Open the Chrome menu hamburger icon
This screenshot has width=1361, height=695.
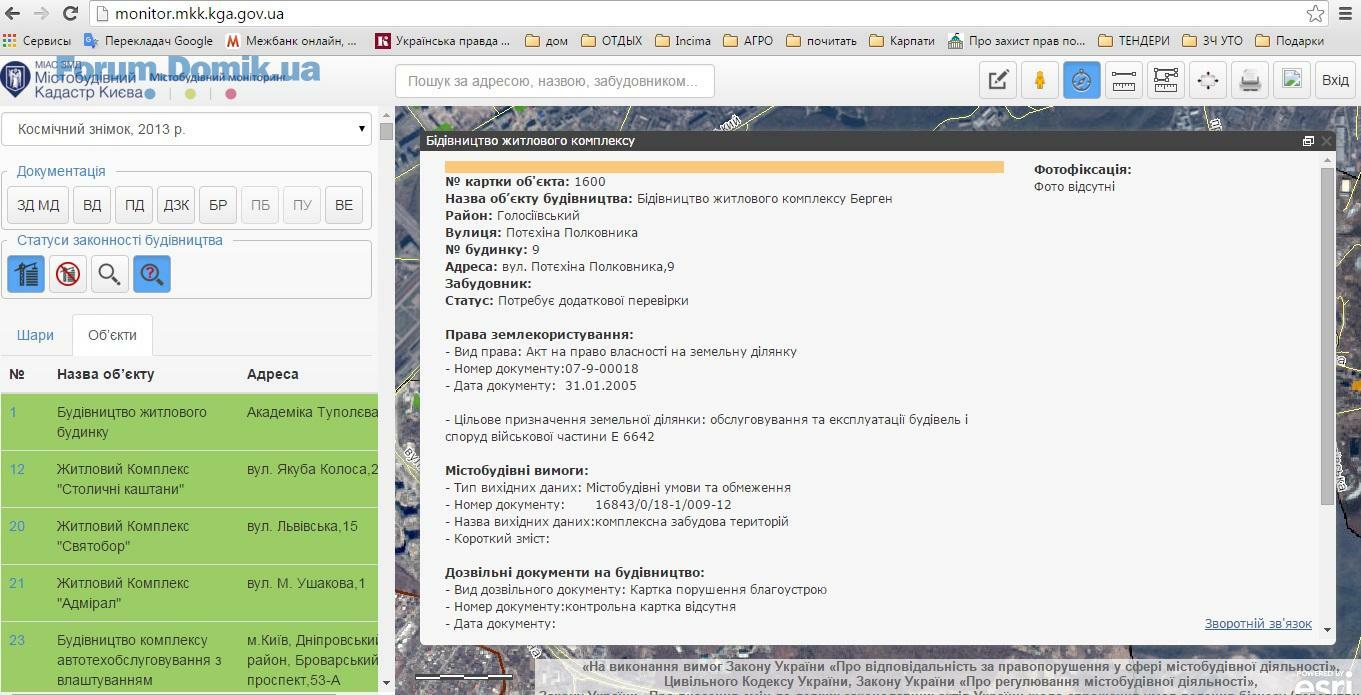pos(1346,14)
